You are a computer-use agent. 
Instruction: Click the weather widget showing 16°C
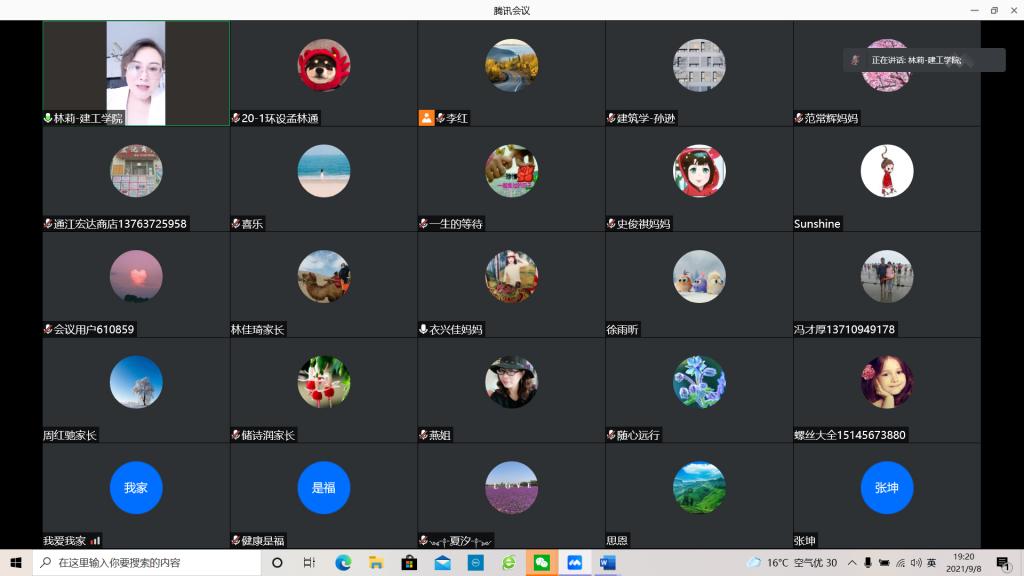click(x=790, y=563)
